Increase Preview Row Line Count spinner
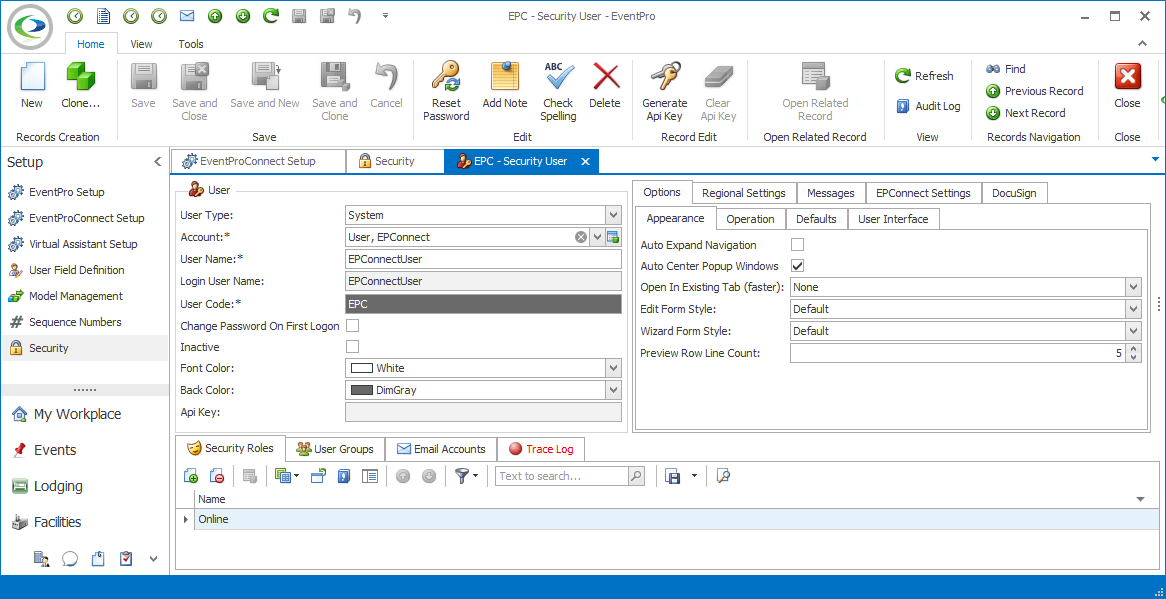The height and width of the screenshot is (599, 1166). [1133, 349]
